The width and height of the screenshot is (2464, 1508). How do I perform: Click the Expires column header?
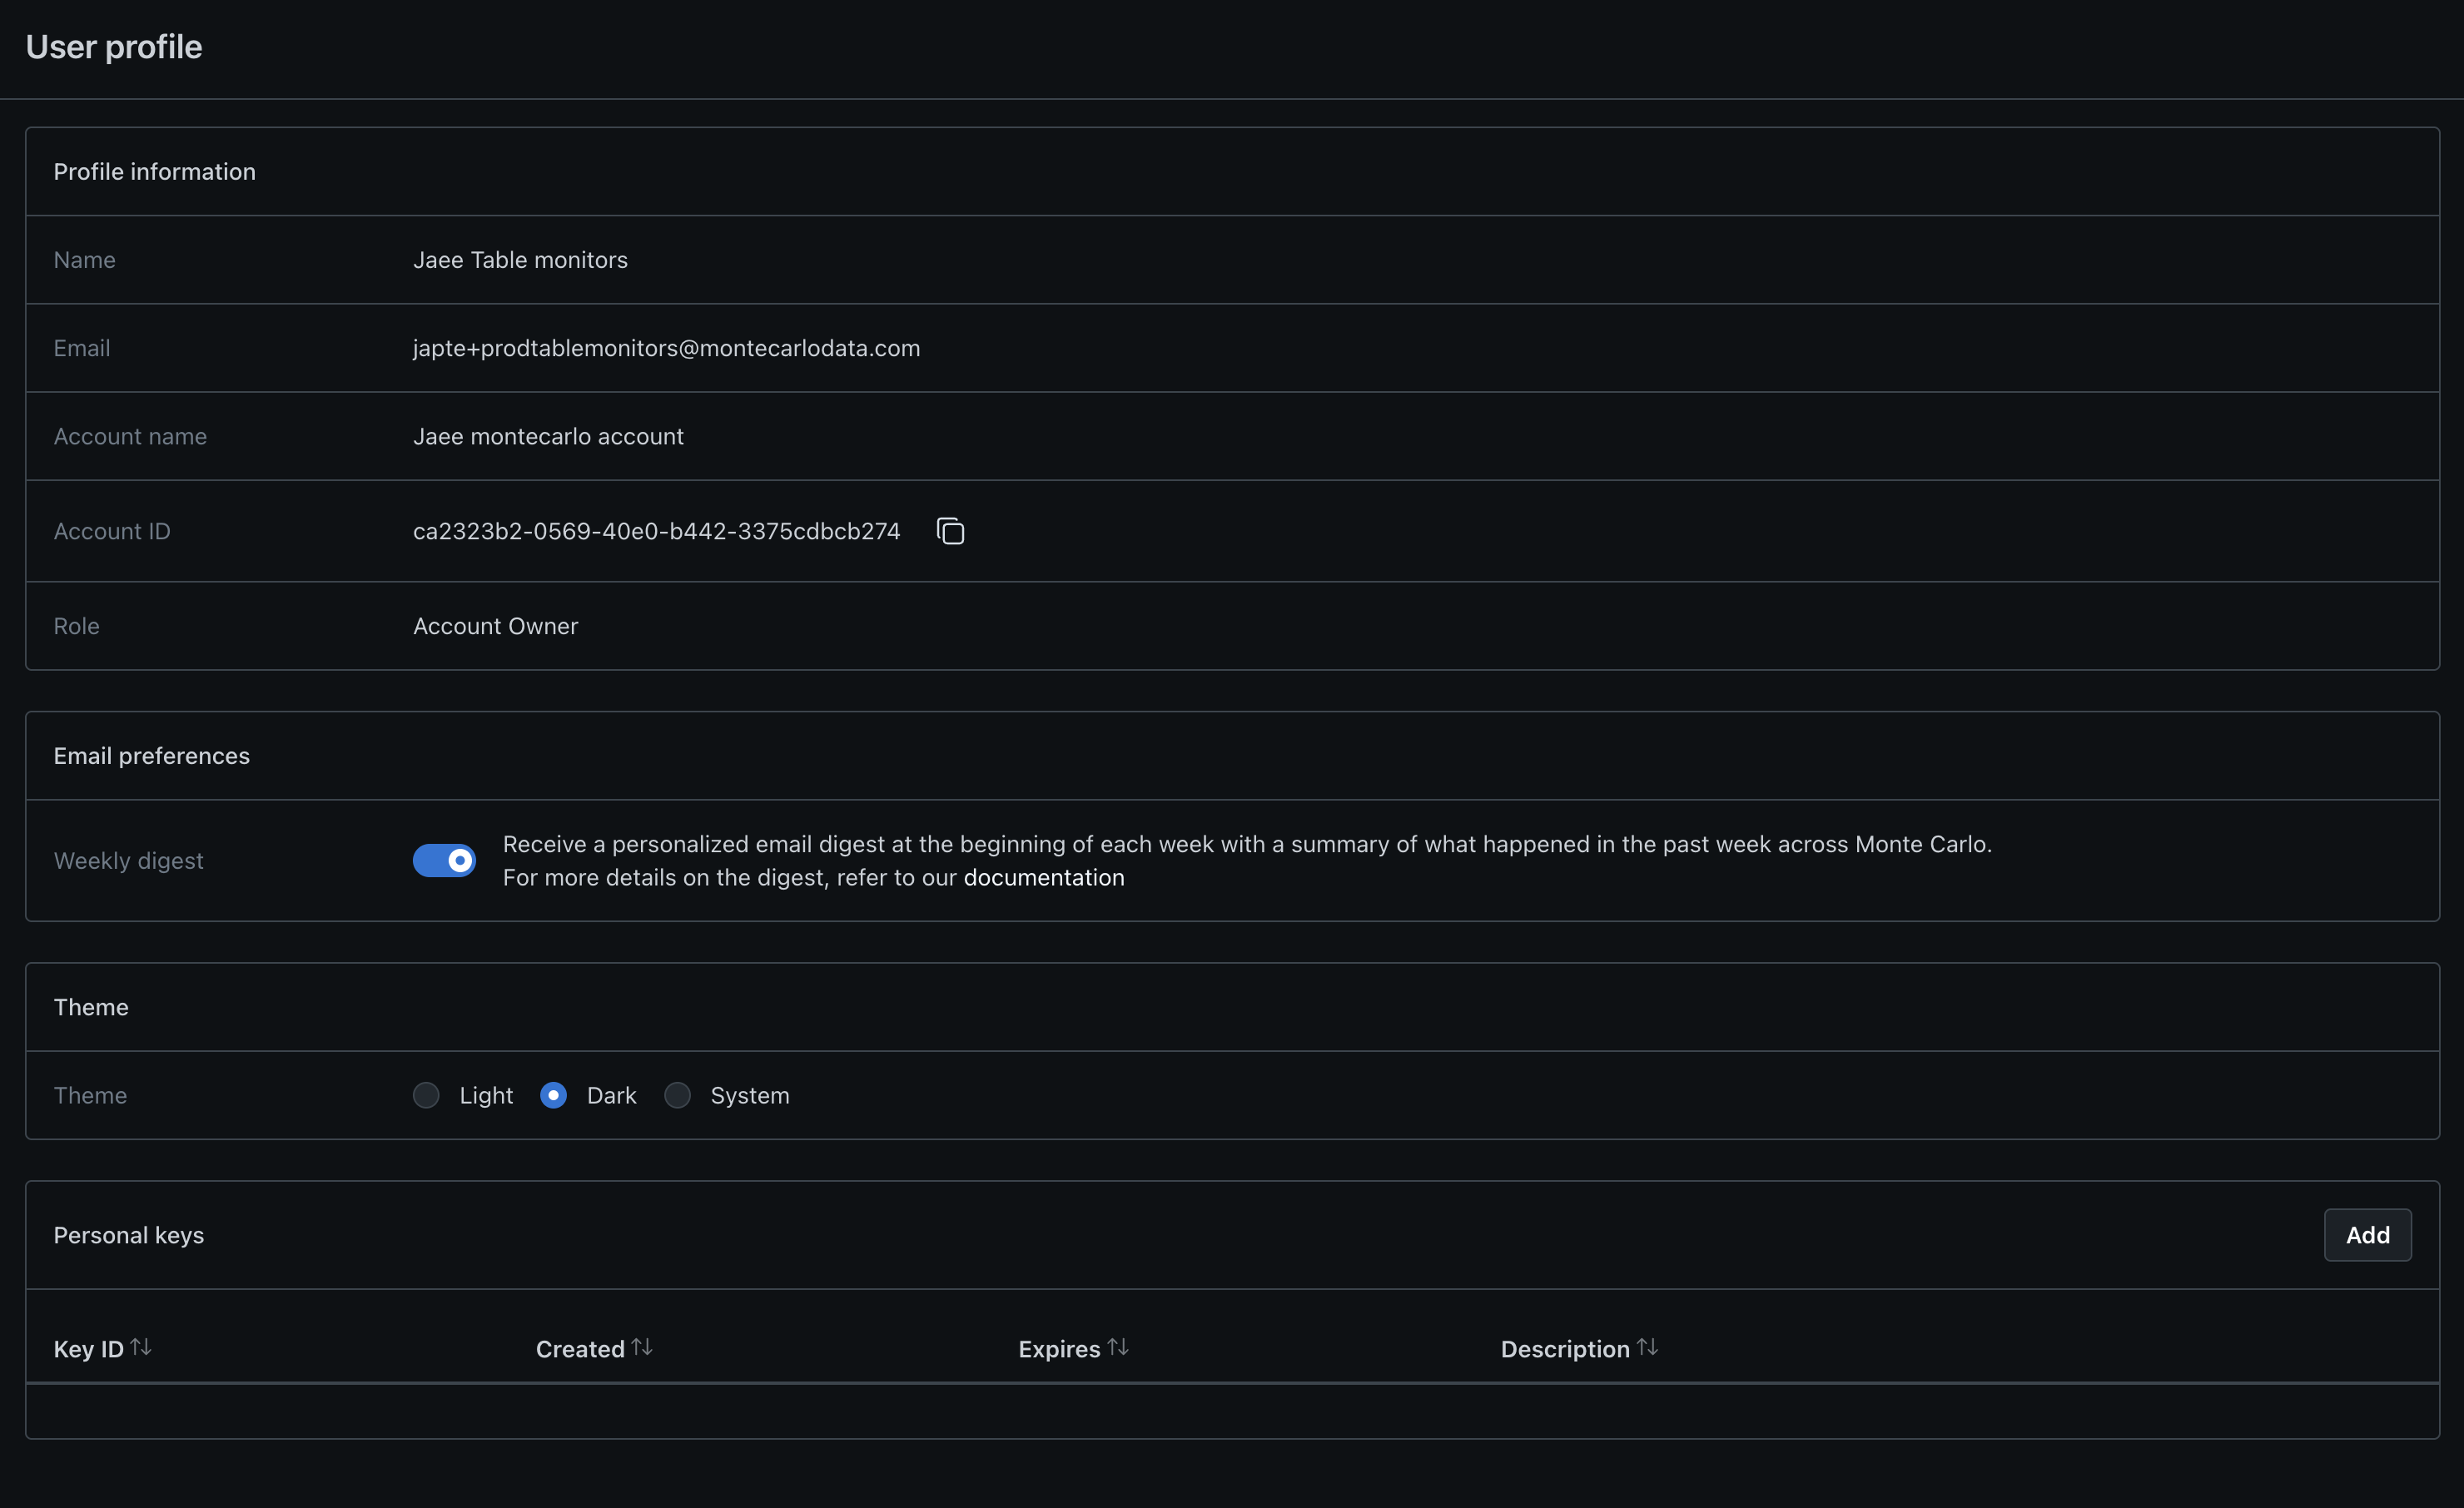coord(1058,1349)
